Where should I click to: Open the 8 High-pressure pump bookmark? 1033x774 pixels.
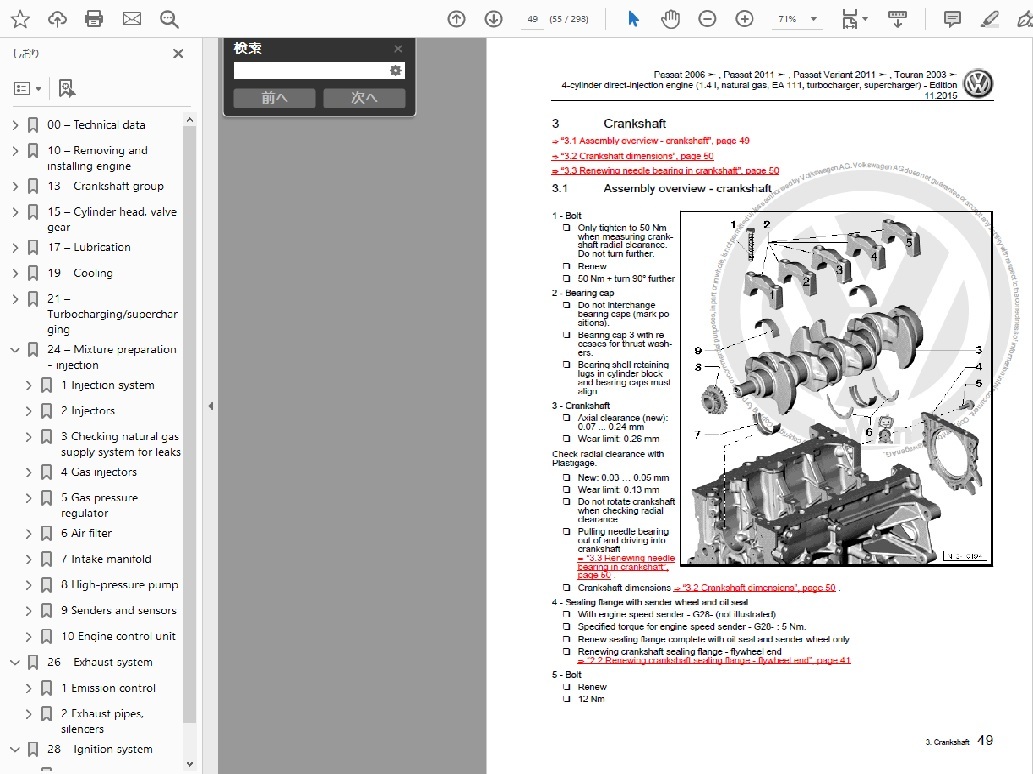click(x=119, y=585)
